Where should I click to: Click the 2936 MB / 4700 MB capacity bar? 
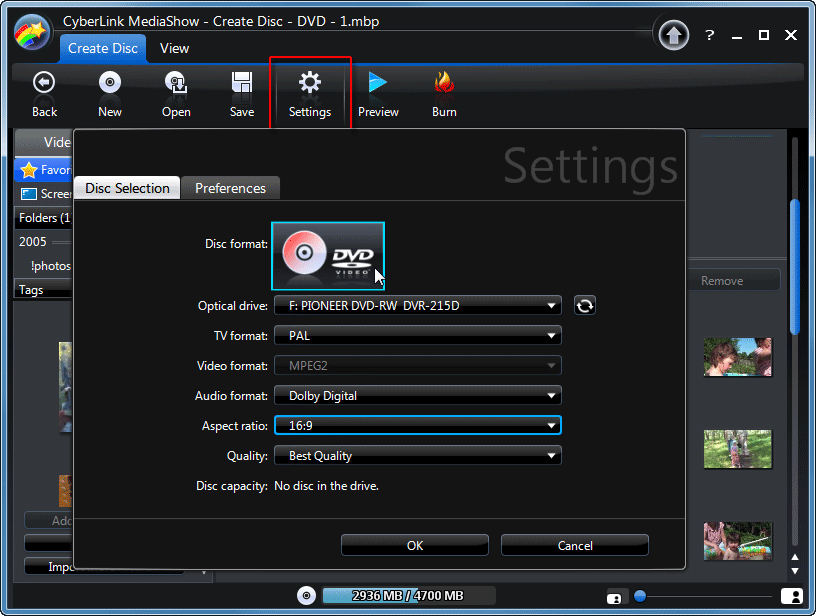pyautogui.click(x=408, y=595)
